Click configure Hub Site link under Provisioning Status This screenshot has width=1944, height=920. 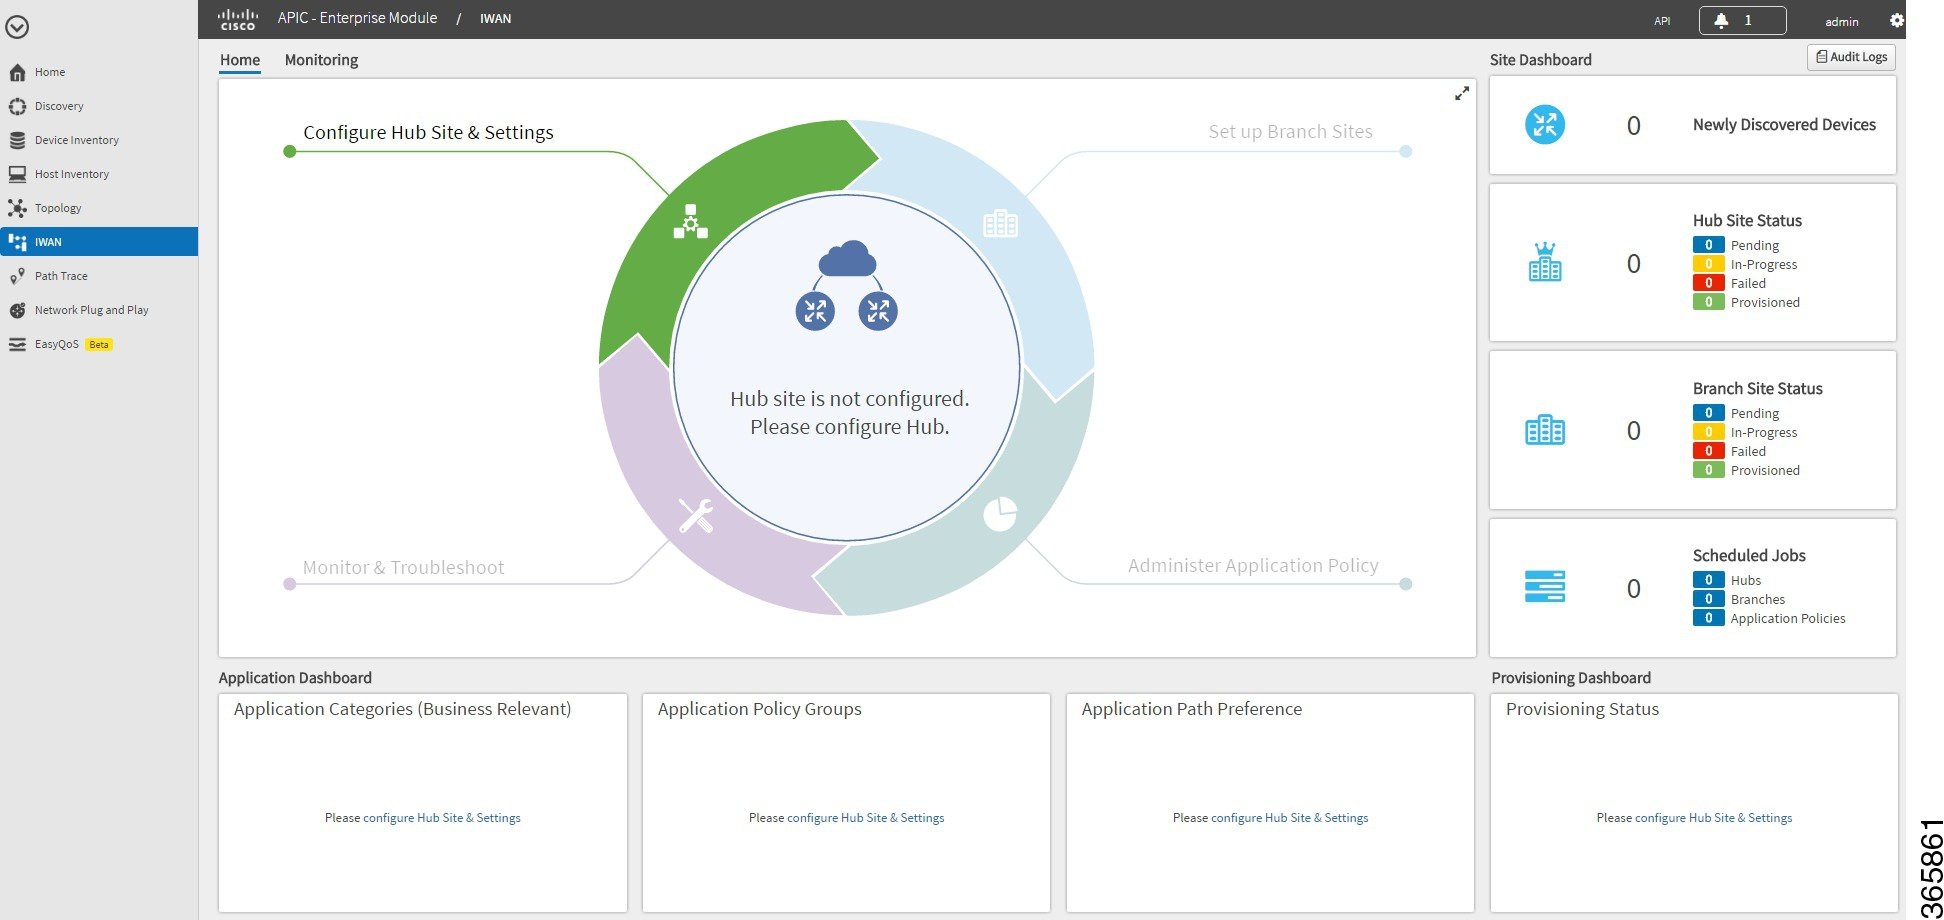1714,818
